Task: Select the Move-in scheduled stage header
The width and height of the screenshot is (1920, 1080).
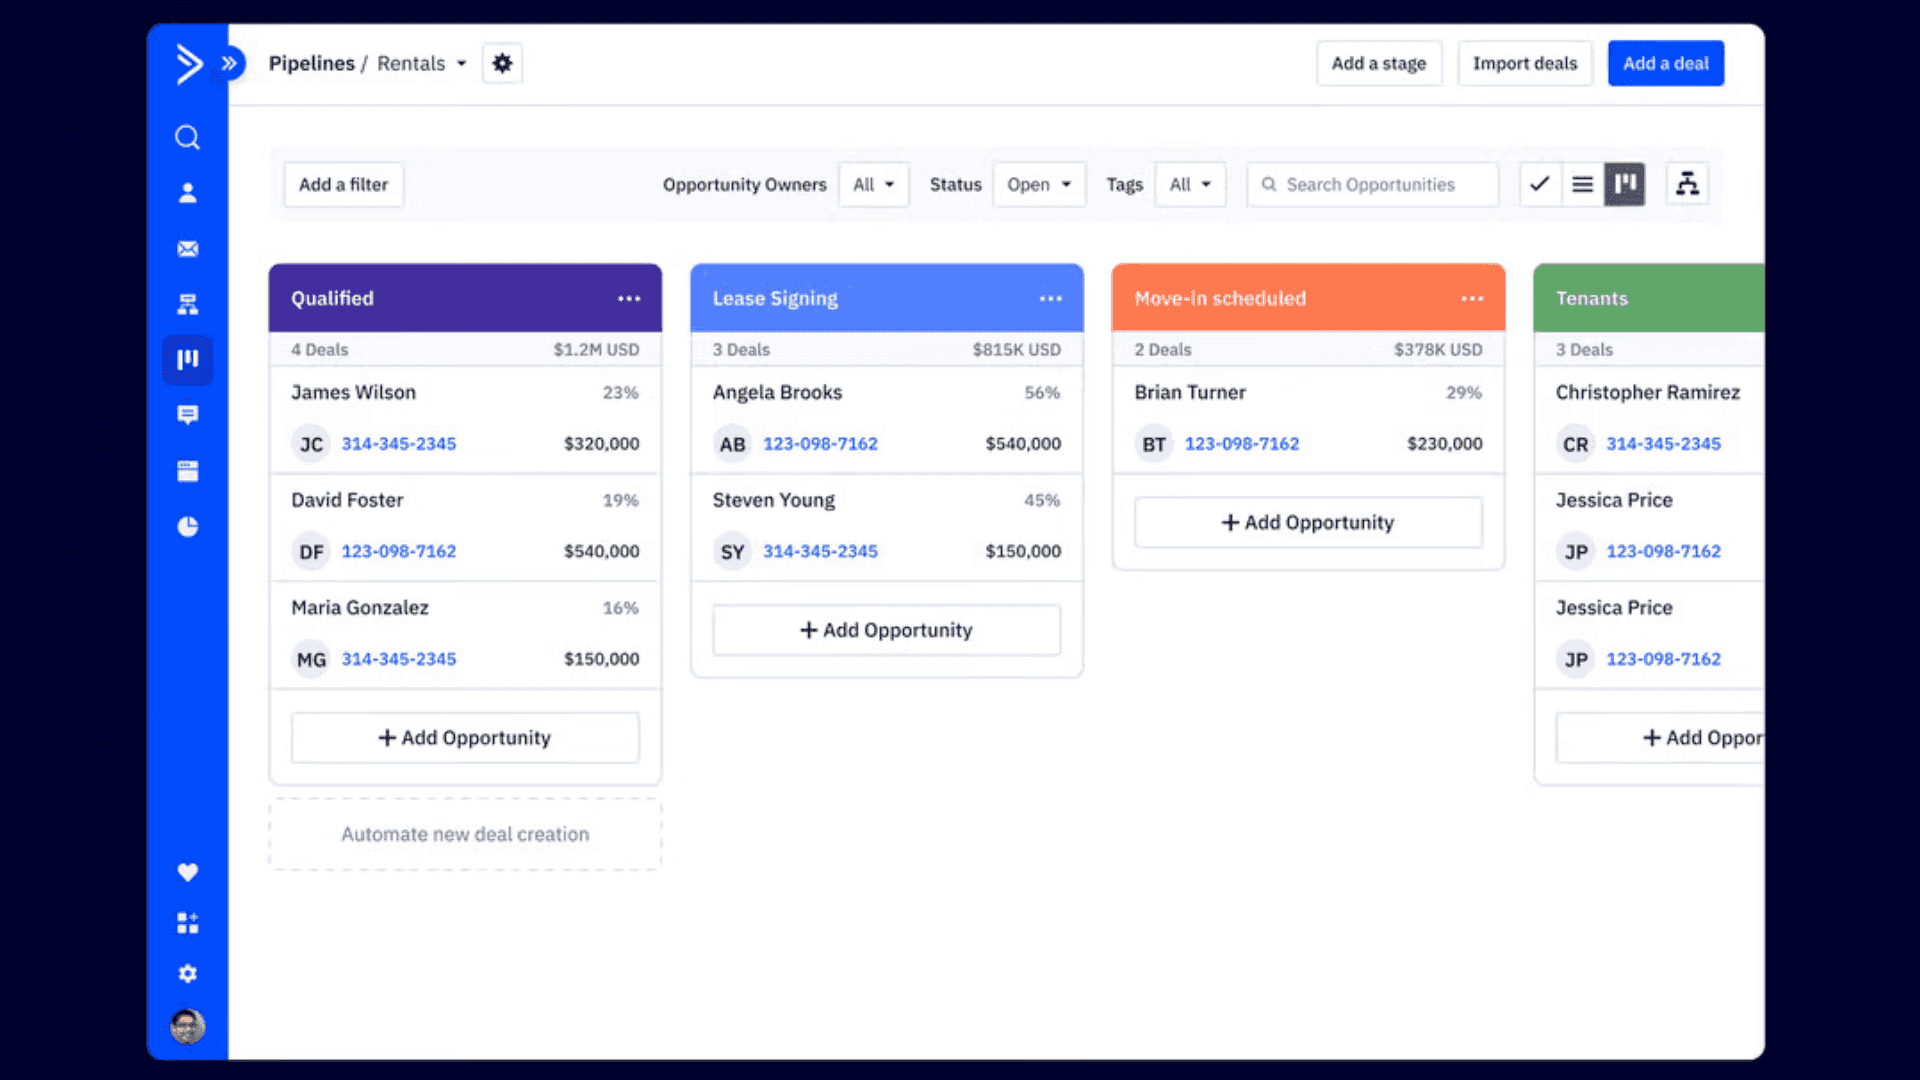Action: [1308, 298]
